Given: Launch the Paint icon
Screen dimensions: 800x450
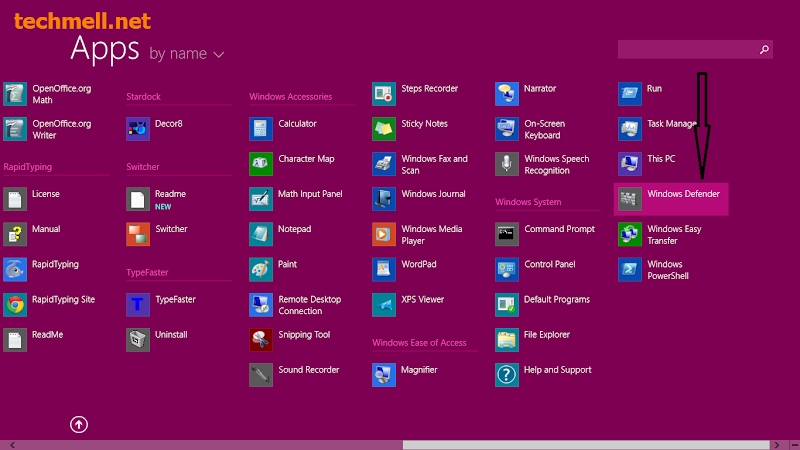Looking at the screenshot, I should [x=261, y=270].
